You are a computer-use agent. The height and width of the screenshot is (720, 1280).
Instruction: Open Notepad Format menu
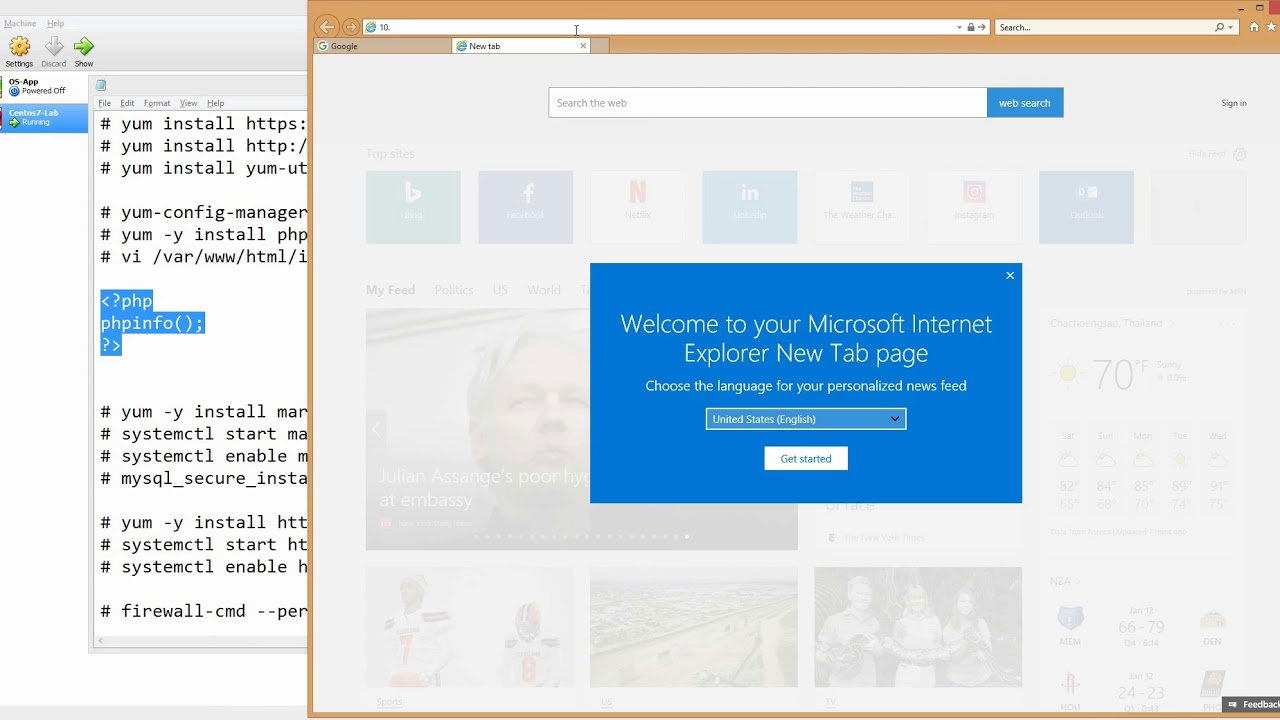point(157,103)
